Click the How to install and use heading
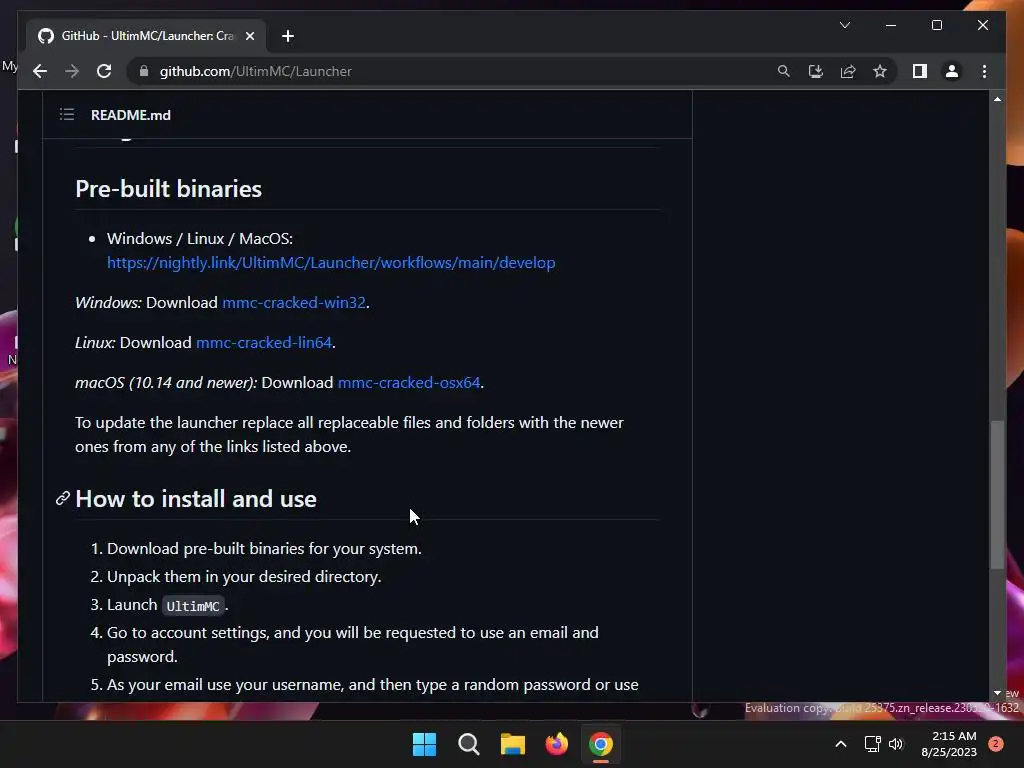The image size is (1024, 768). [196, 499]
